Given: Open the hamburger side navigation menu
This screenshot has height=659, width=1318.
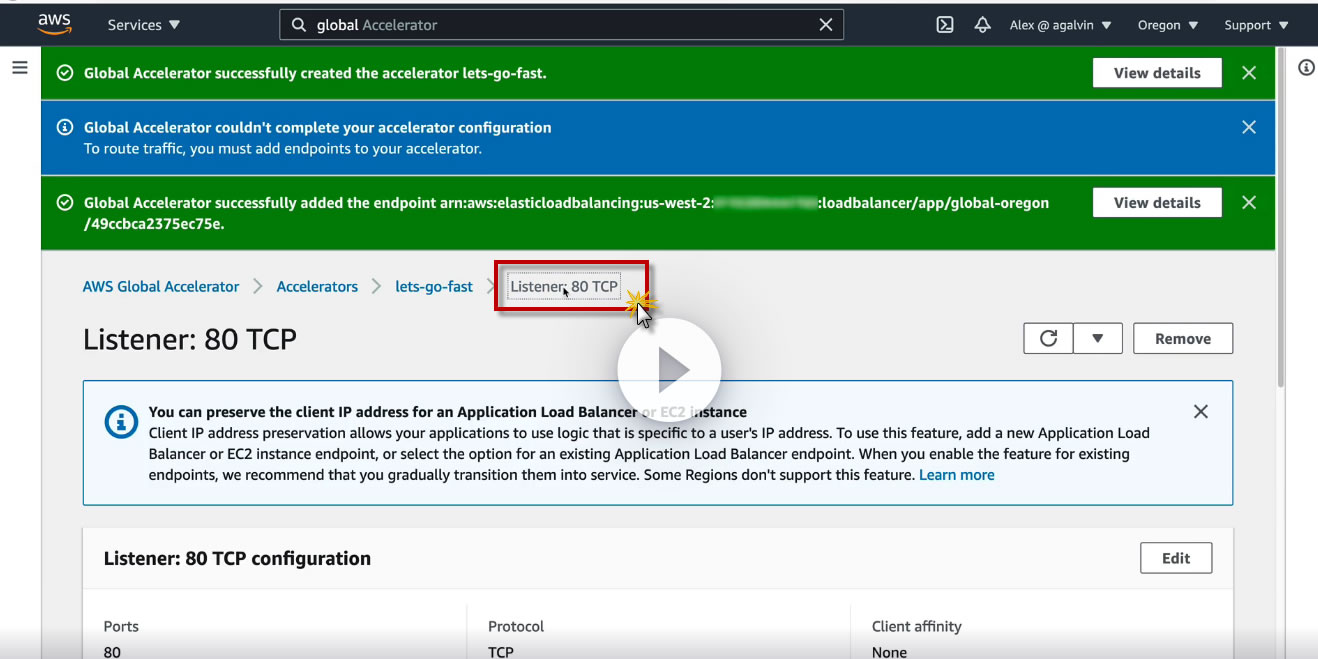Looking at the screenshot, I should click(x=19, y=68).
